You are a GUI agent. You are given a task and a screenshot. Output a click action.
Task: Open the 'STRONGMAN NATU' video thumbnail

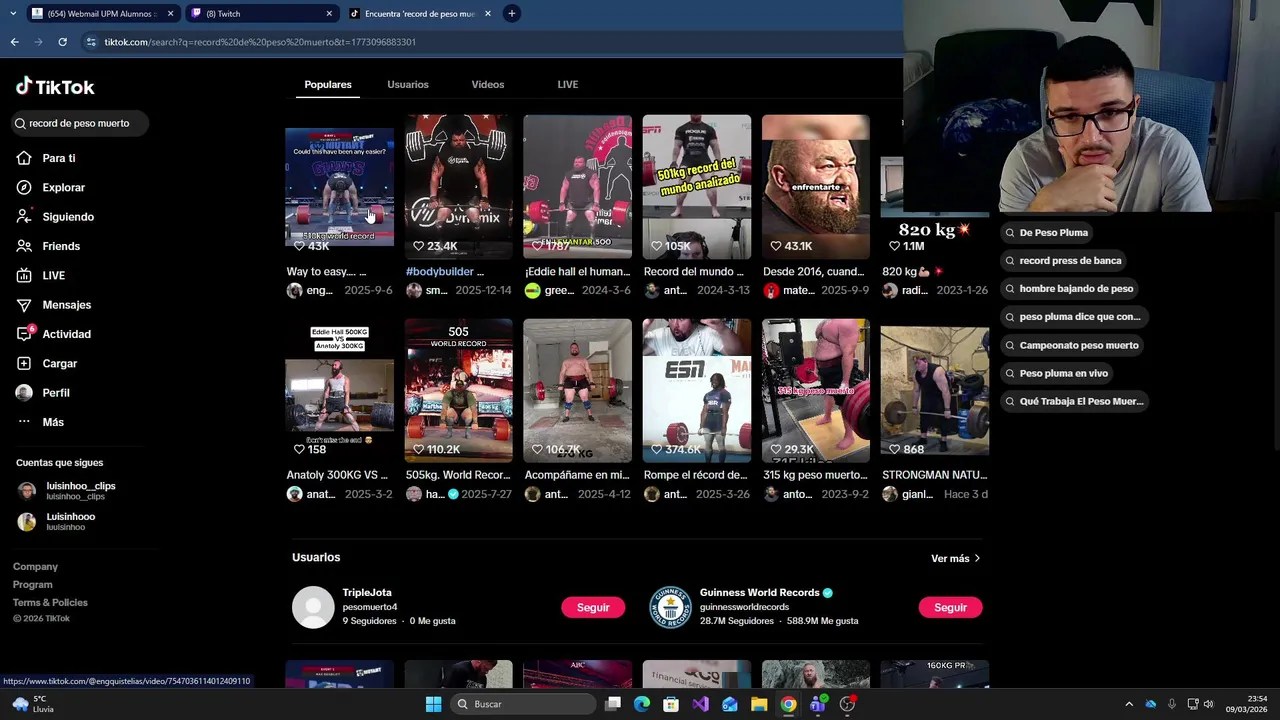point(935,390)
